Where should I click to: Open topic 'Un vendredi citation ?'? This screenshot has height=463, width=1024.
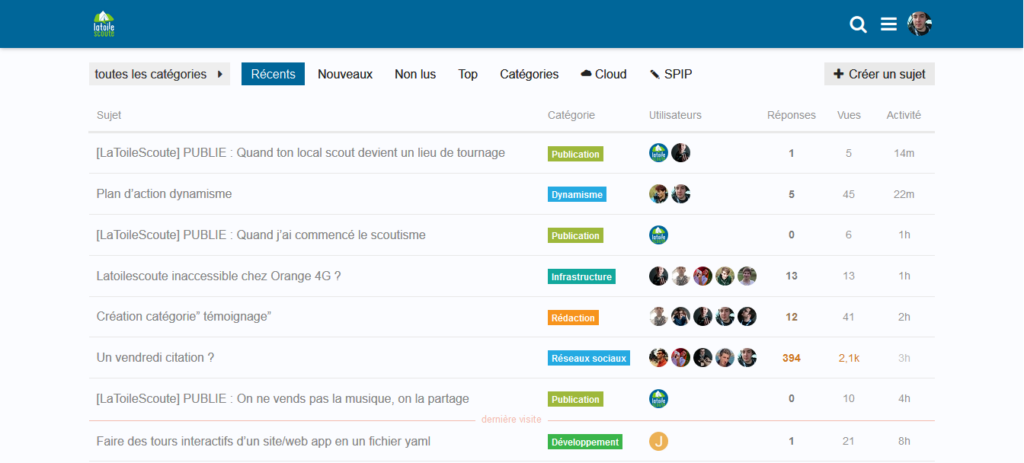pyautogui.click(x=155, y=358)
